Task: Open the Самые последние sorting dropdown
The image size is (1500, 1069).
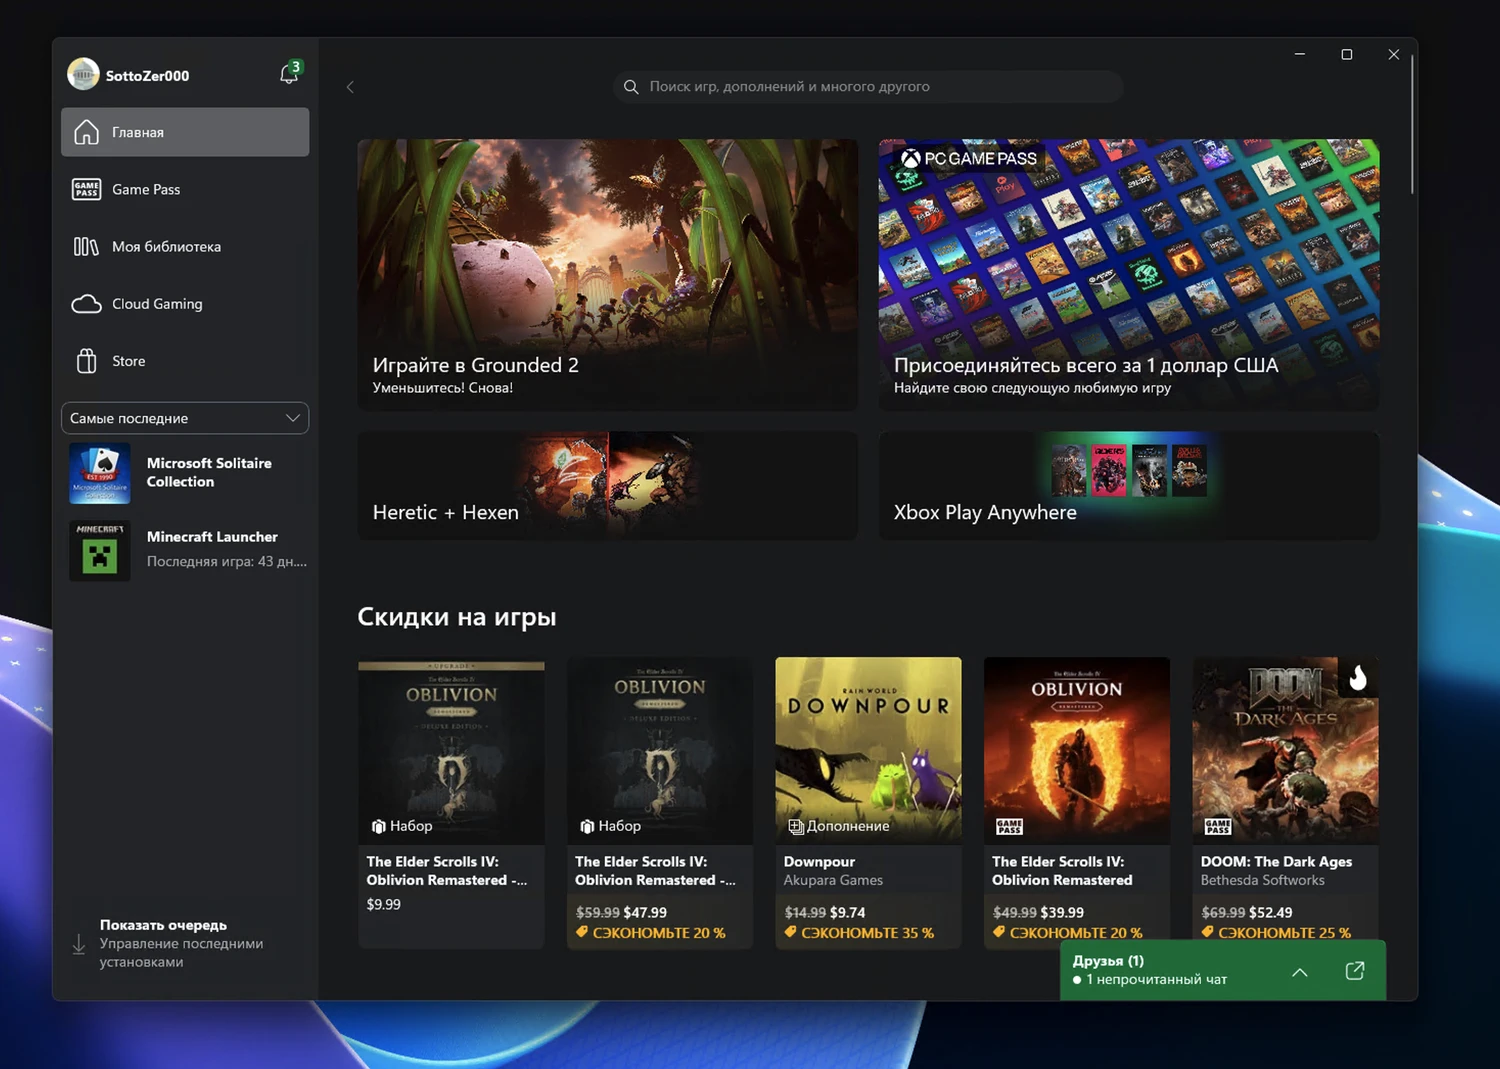Action: (185, 418)
